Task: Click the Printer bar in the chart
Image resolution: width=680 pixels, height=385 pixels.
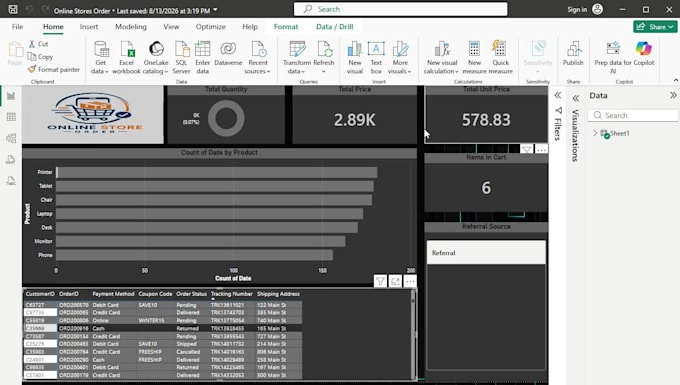Action: (217, 172)
